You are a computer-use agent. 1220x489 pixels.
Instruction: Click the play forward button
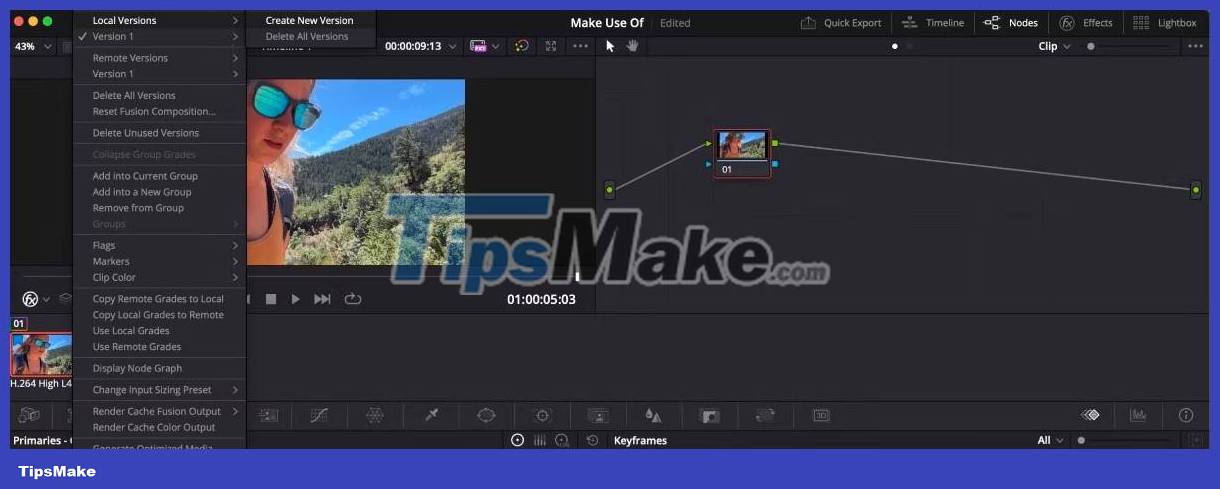pos(295,299)
